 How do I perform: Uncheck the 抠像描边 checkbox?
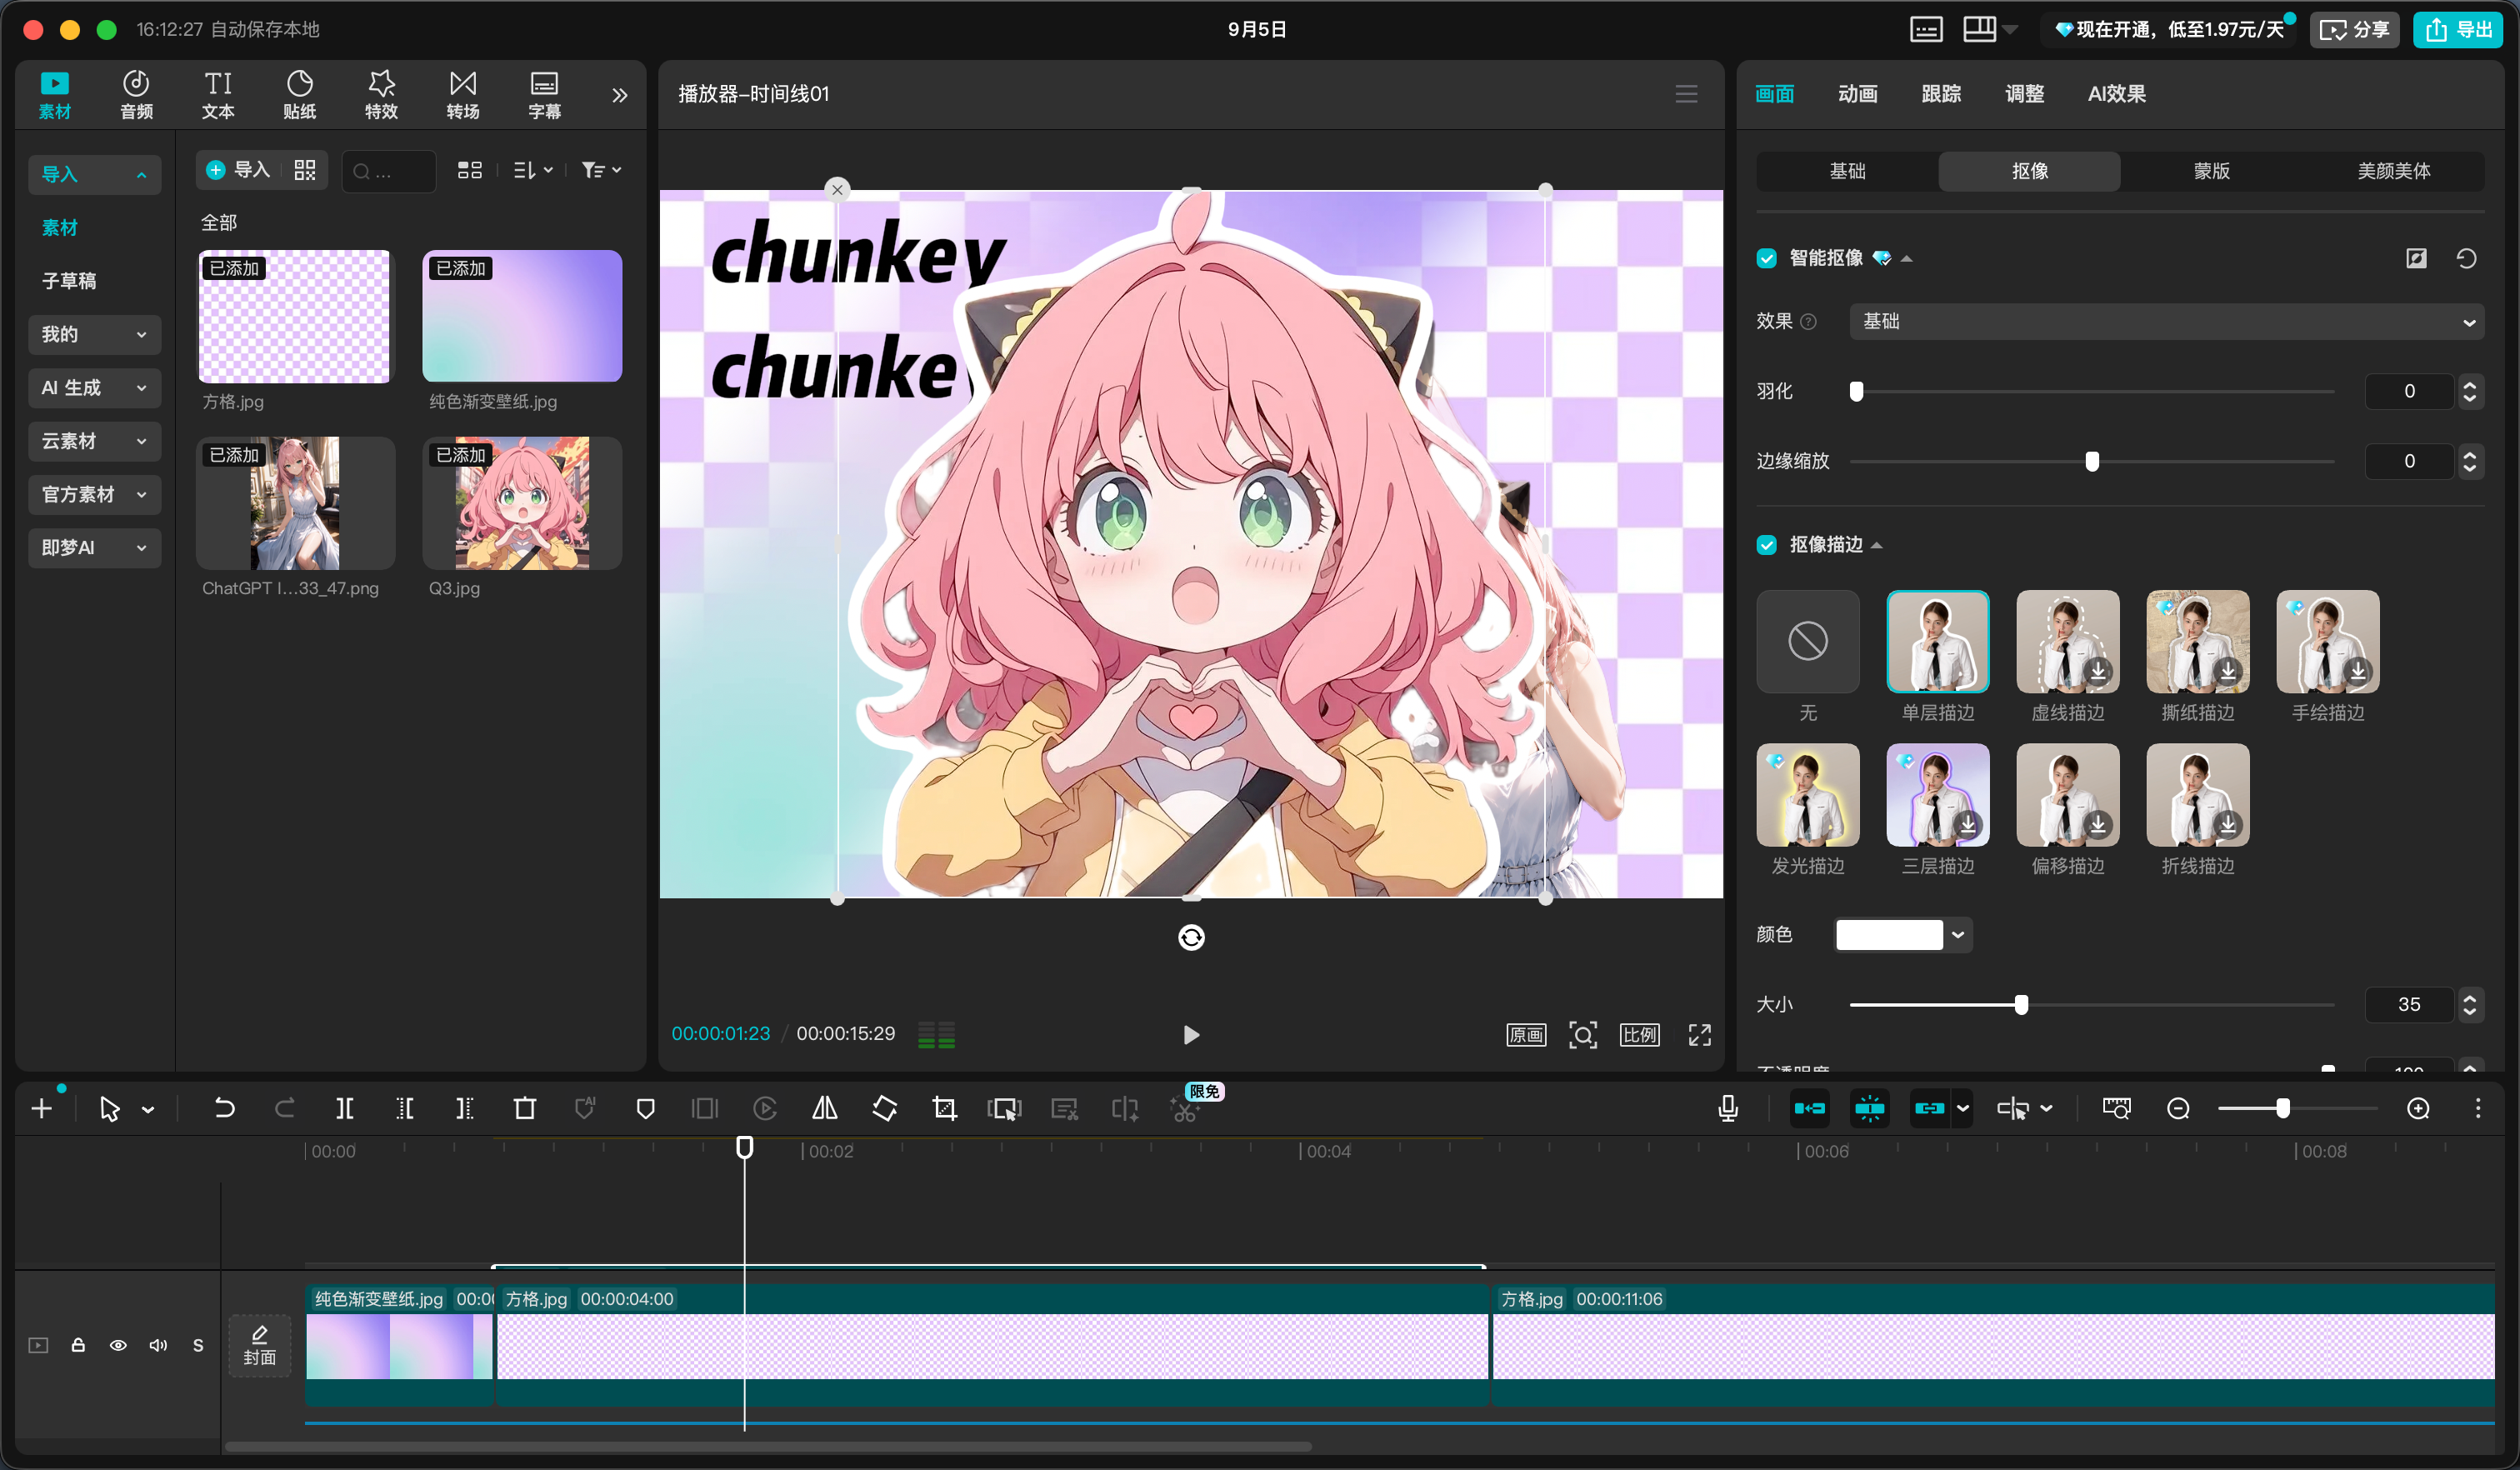(x=1767, y=545)
